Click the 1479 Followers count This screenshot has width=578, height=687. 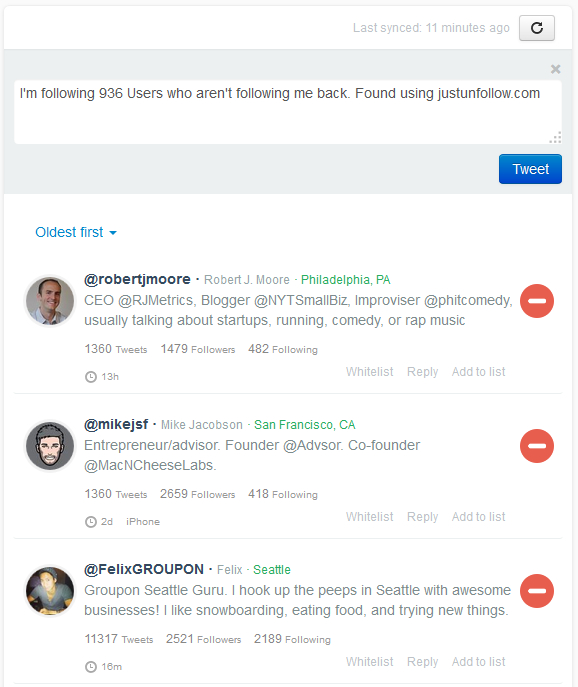click(198, 349)
